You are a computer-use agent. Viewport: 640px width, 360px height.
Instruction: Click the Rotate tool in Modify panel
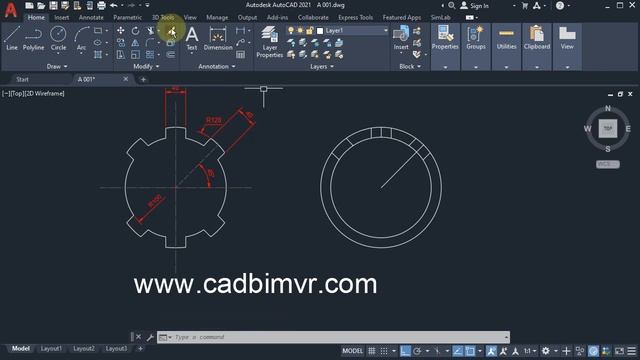tap(136, 31)
